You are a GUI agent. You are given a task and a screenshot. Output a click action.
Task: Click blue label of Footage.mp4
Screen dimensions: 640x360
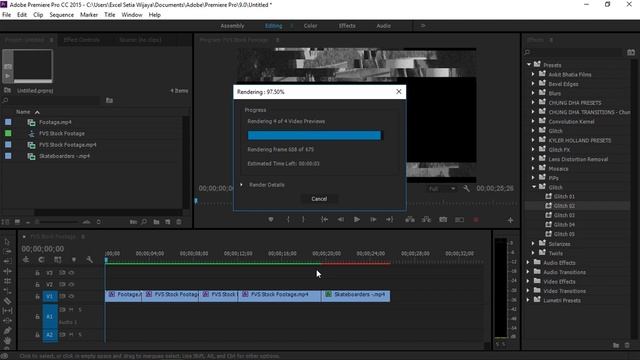(8, 122)
